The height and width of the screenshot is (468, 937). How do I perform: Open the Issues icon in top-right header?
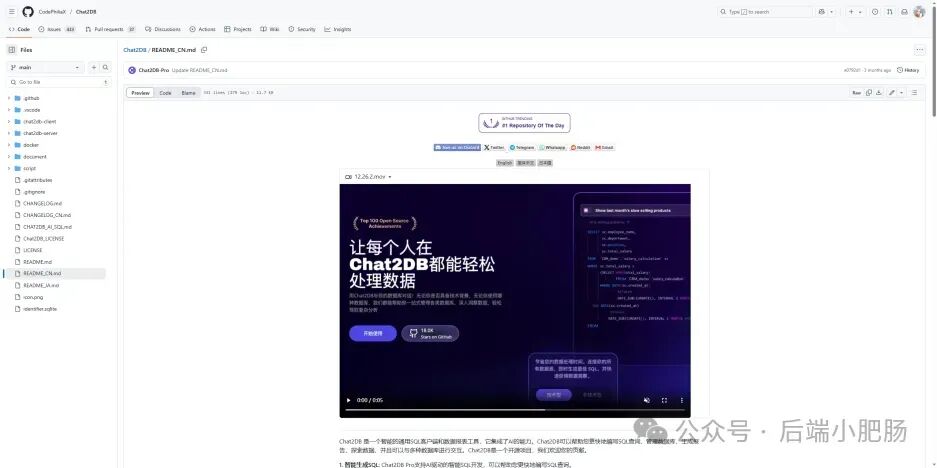[x=875, y=11]
